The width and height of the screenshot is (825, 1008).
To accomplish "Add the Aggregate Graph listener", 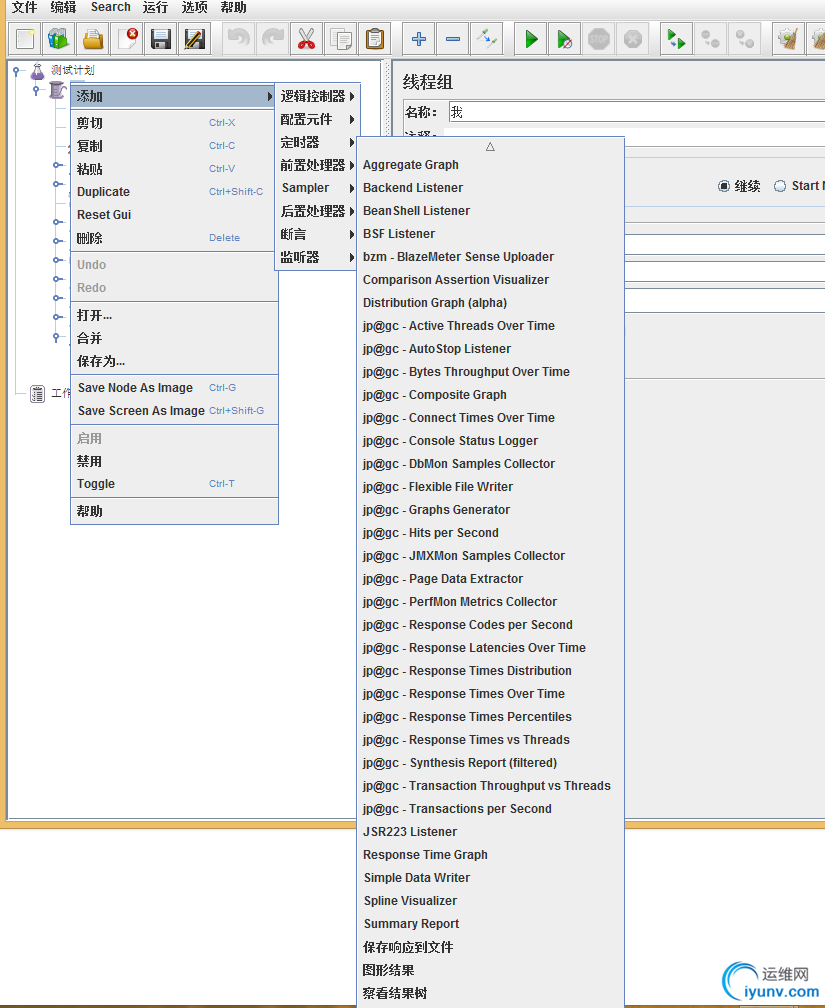I will click(490, 165).
